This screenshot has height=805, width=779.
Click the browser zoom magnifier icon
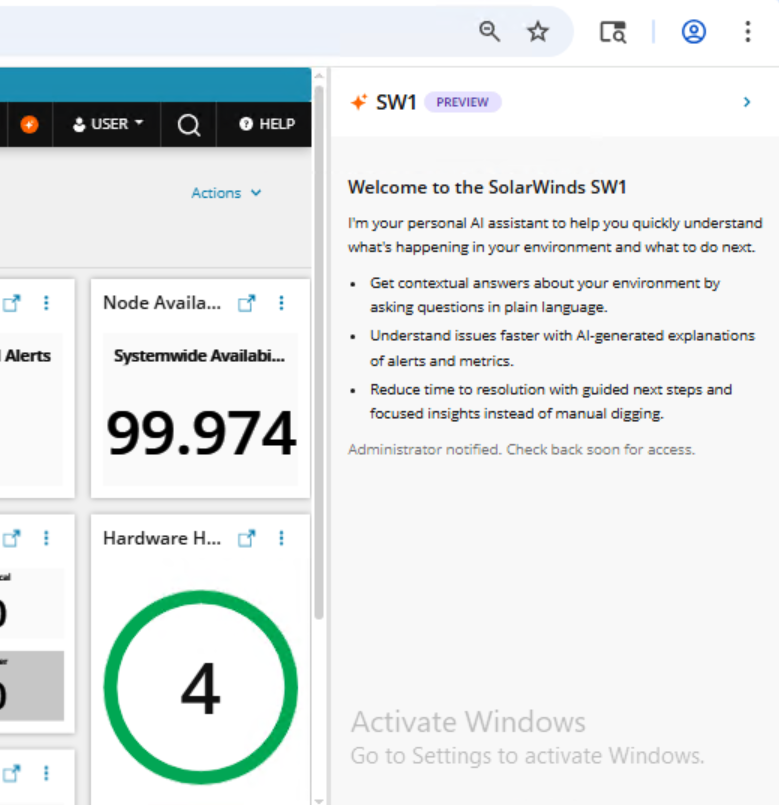pyautogui.click(x=489, y=32)
